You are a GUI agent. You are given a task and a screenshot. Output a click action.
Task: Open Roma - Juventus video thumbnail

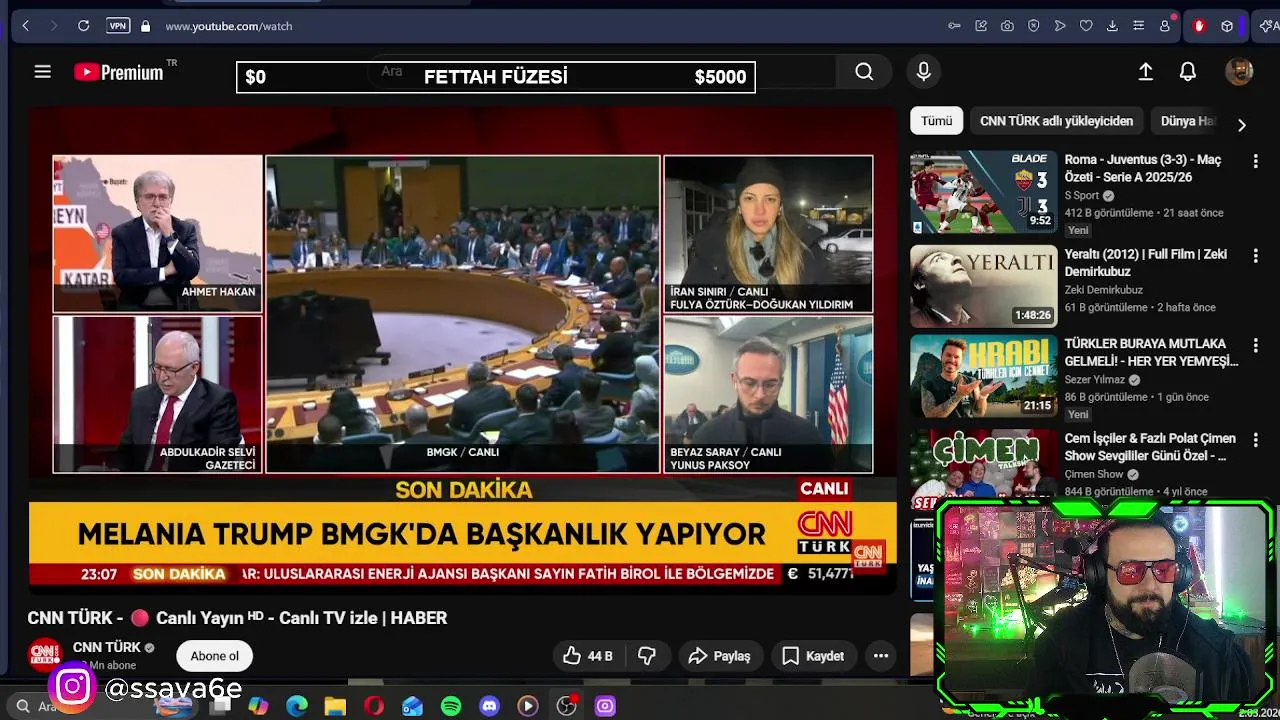984,192
